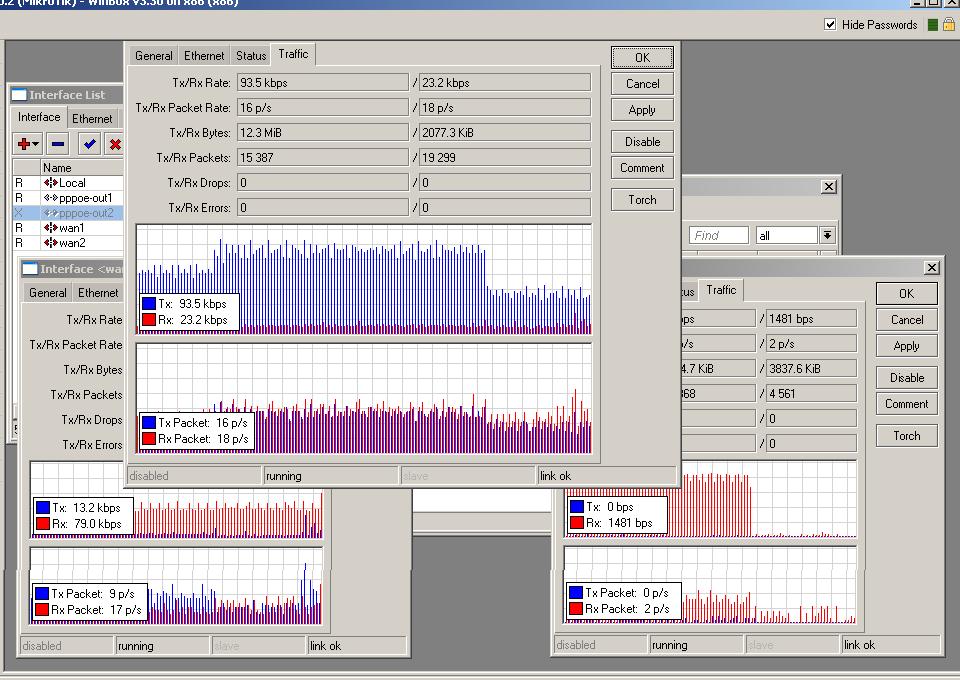Click Apply in the front dialog
Image resolution: width=960 pixels, height=680 pixels.
642,110
